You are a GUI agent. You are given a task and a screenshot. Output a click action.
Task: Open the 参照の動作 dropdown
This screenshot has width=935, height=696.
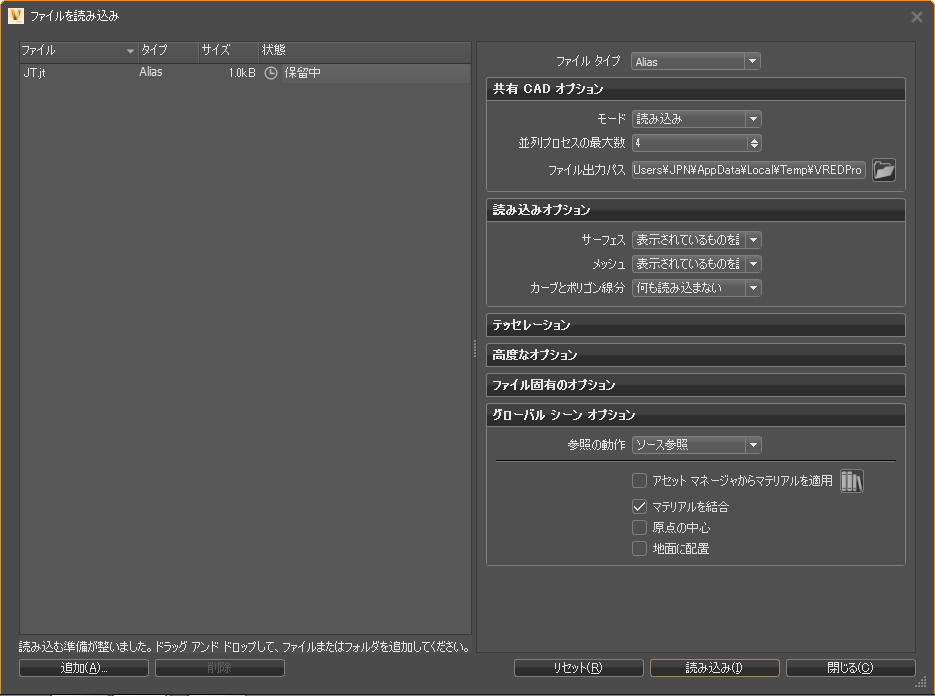[752, 445]
